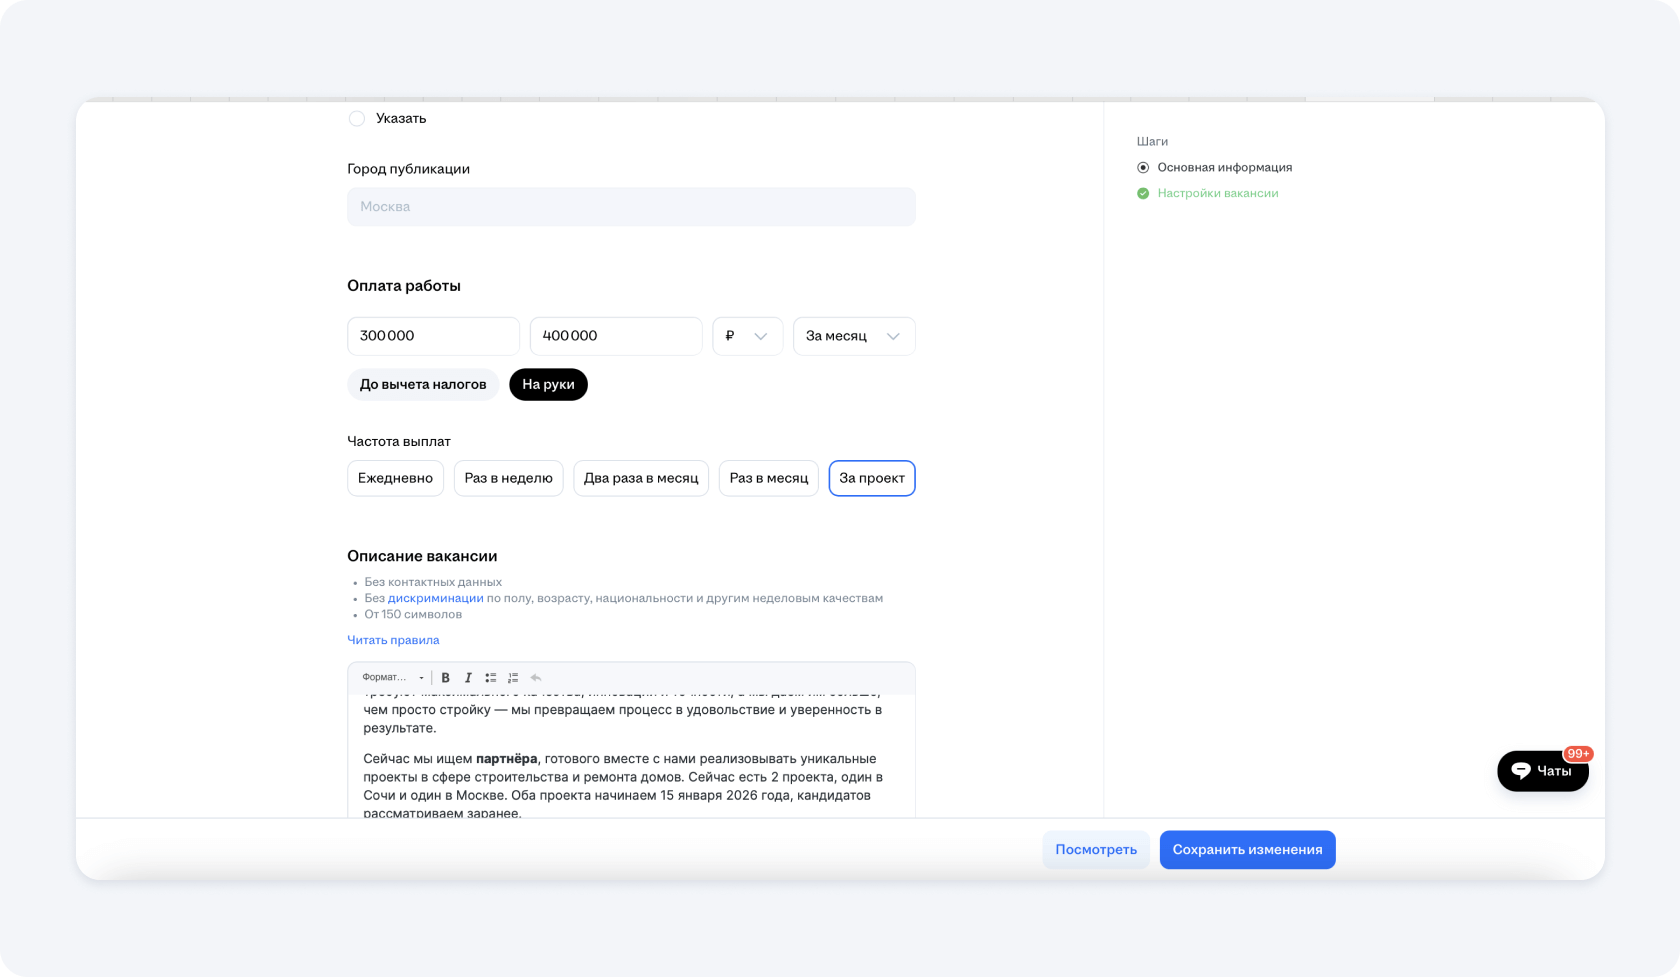Select the Указать radio button

coord(357,119)
